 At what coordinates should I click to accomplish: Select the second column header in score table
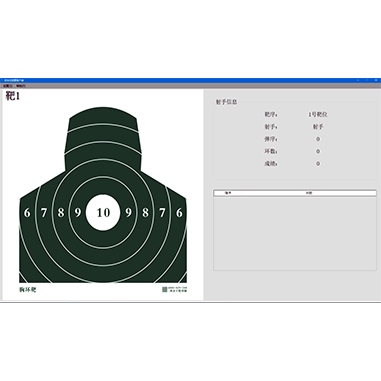click(x=309, y=193)
